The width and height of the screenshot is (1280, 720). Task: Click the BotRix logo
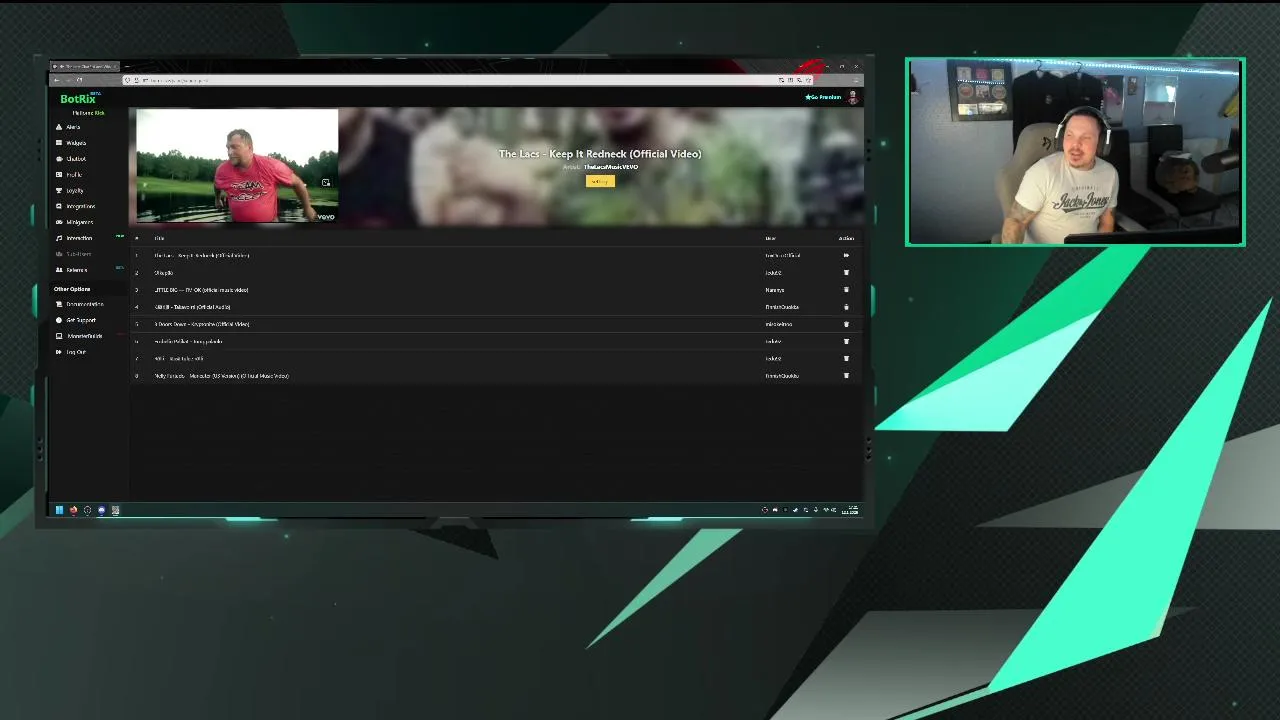tap(79, 99)
